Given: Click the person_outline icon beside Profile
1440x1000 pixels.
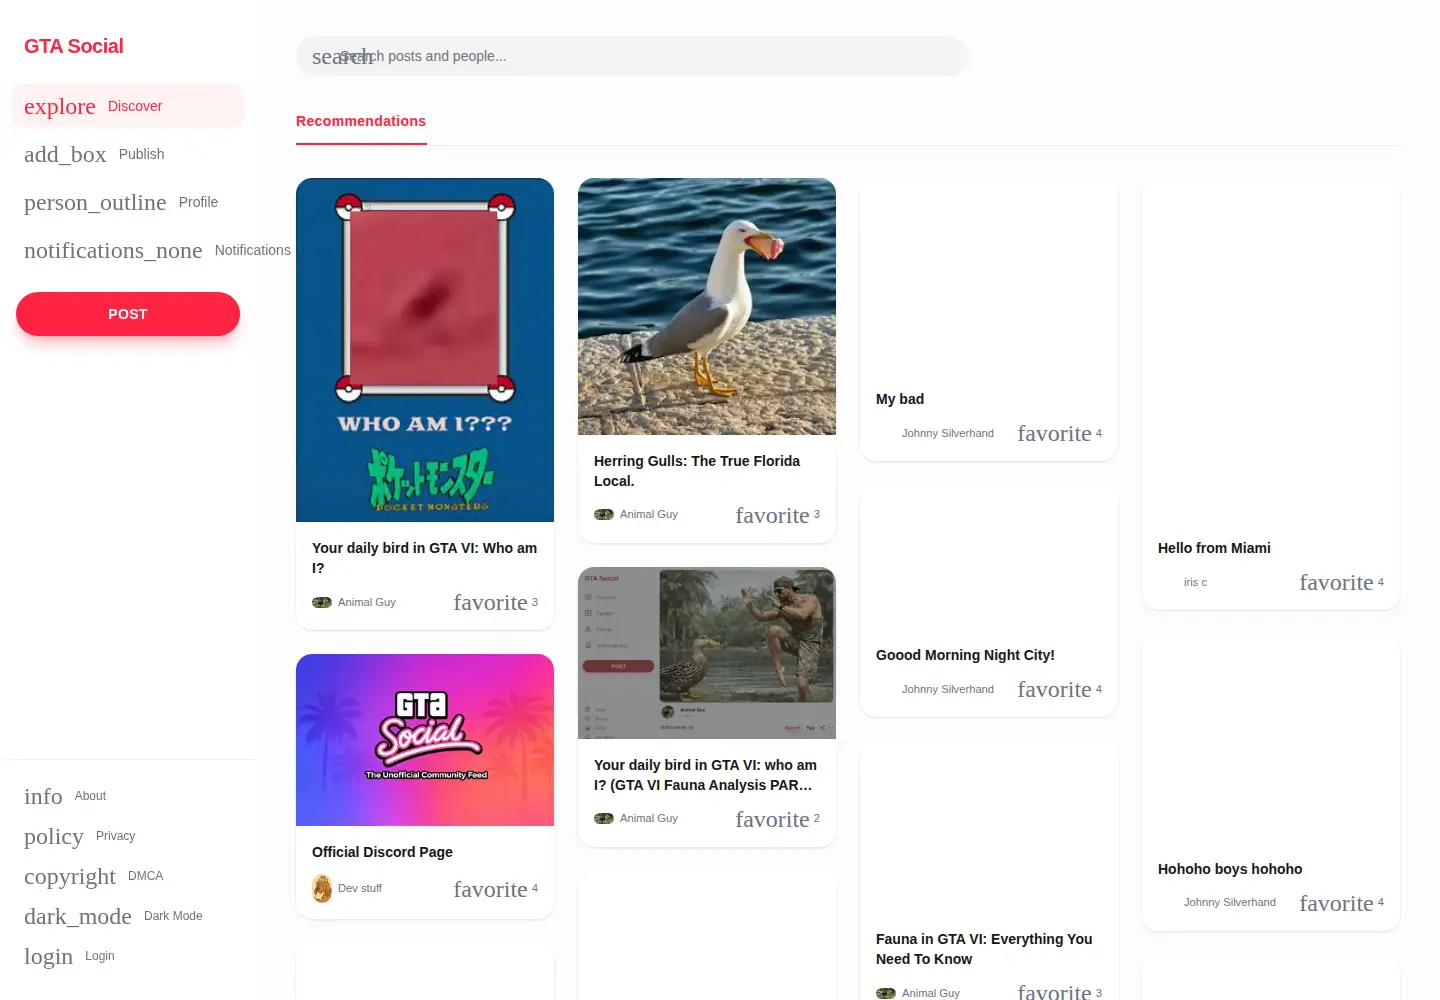Looking at the screenshot, I should point(95,202).
